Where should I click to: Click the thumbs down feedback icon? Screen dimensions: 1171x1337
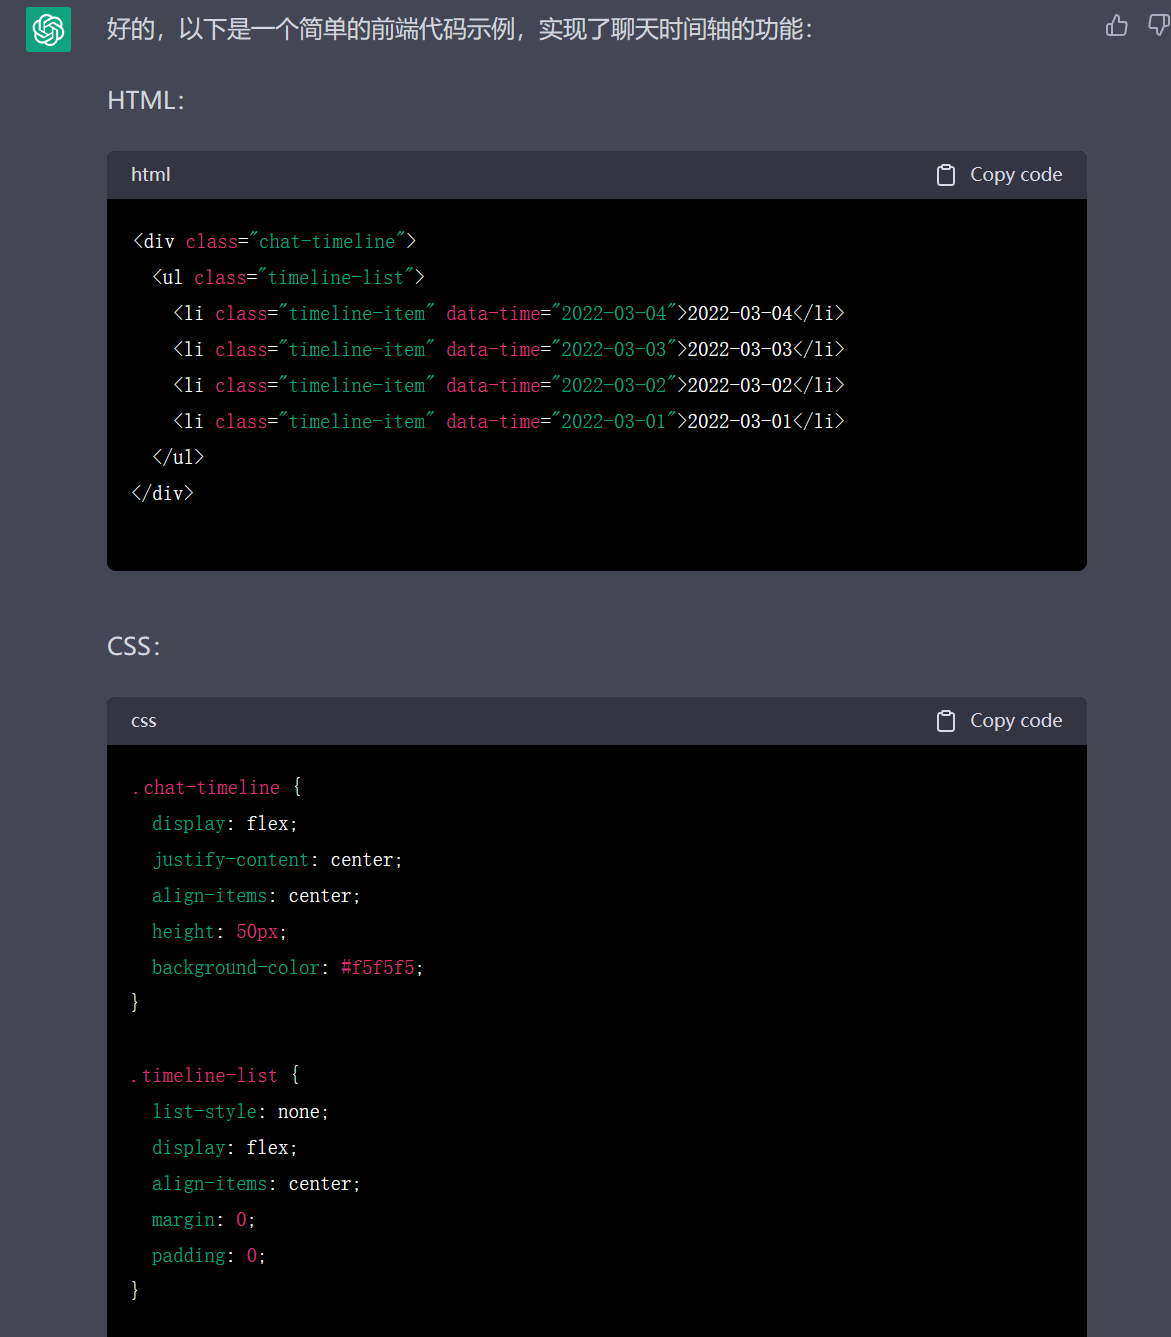pyautogui.click(x=1158, y=26)
